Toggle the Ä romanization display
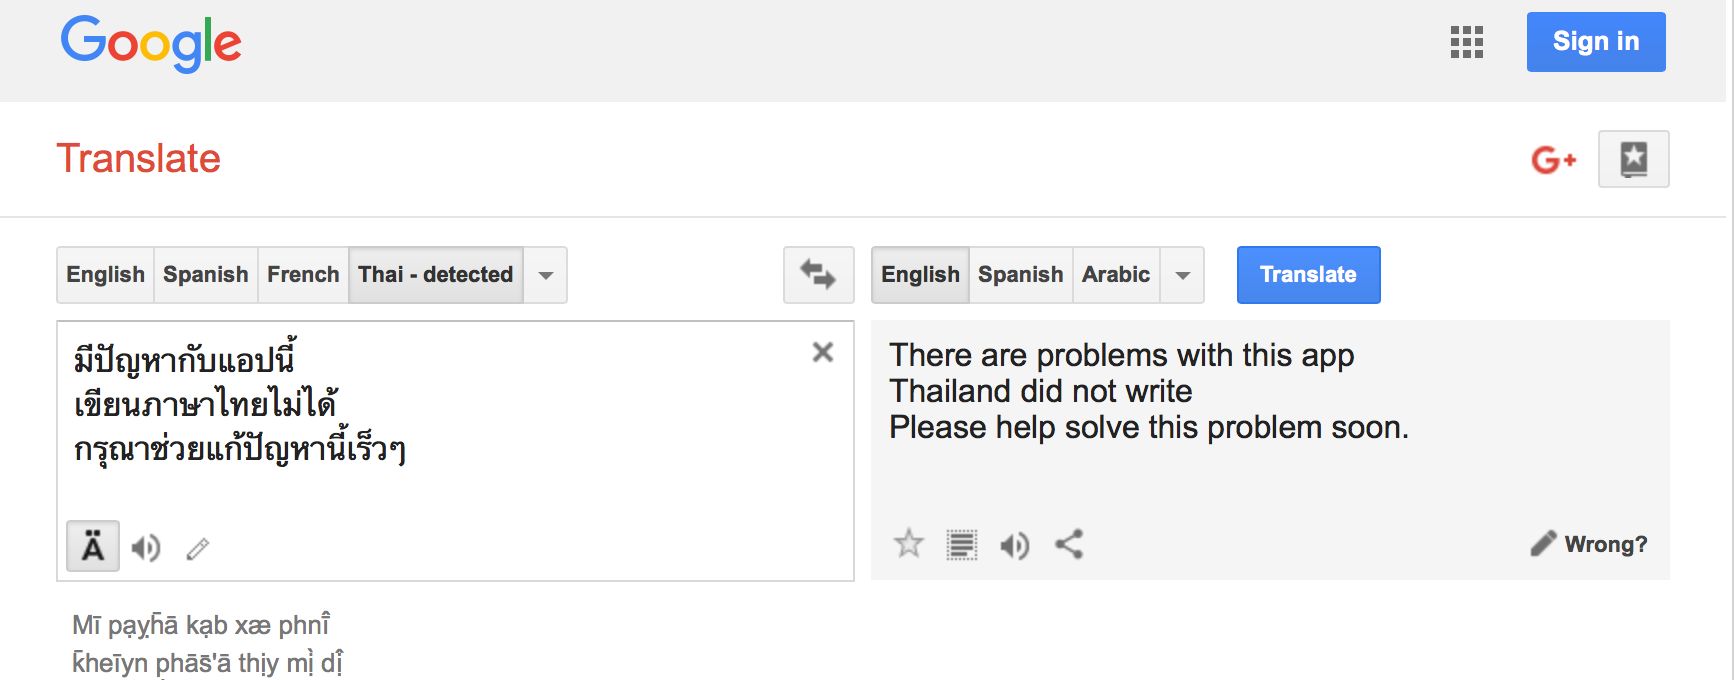The height and width of the screenshot is (680, 1734). (x=93, y=547)
